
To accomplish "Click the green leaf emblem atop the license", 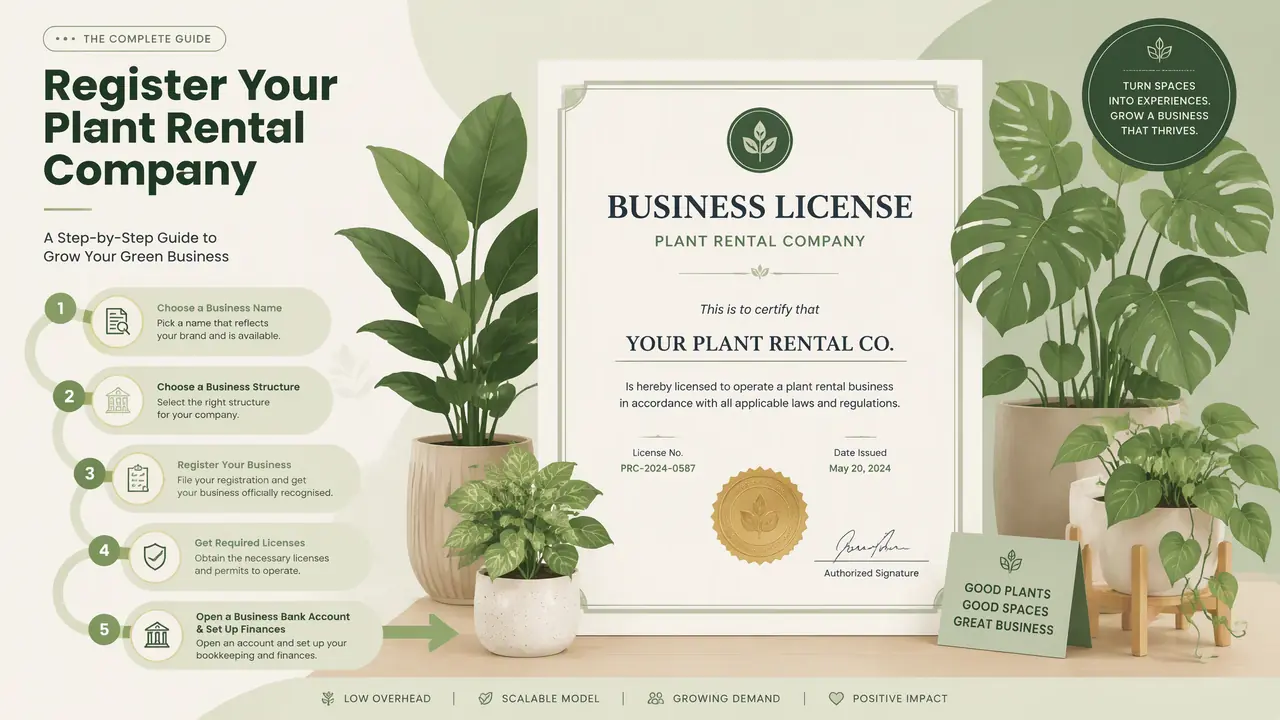I will (x=760, y=140).
